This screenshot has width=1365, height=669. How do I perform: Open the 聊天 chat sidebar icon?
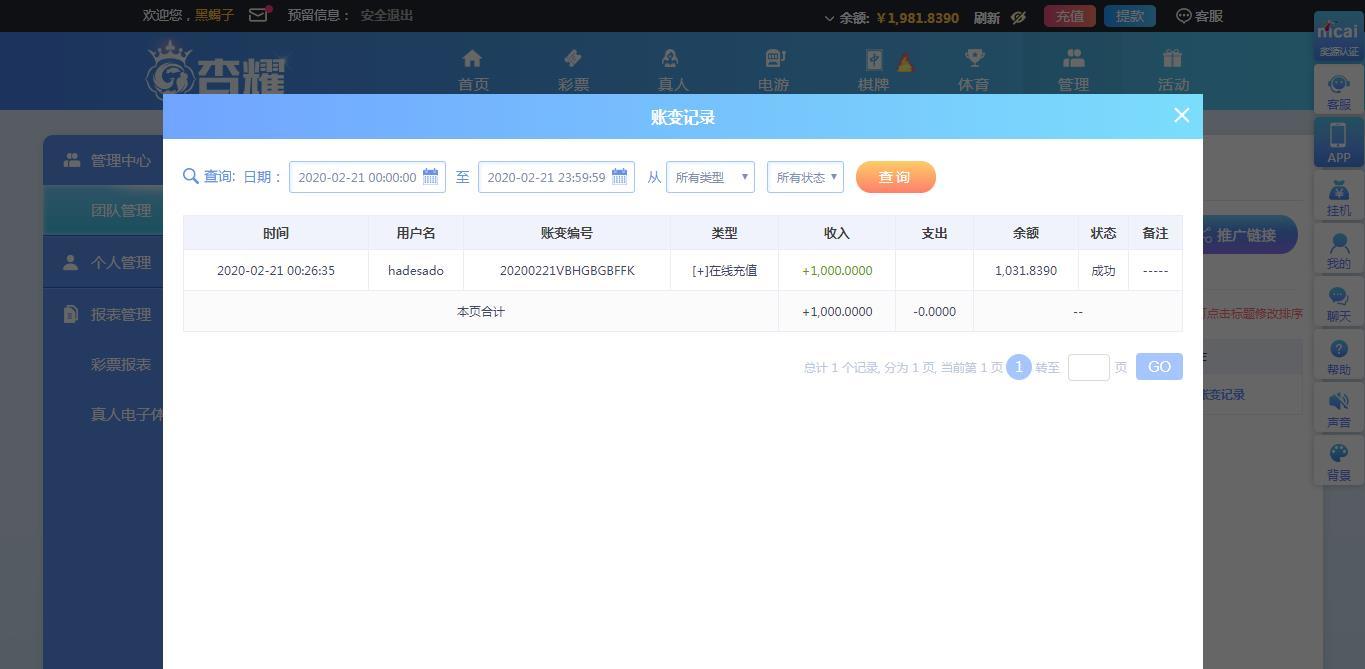(1338, 304)
